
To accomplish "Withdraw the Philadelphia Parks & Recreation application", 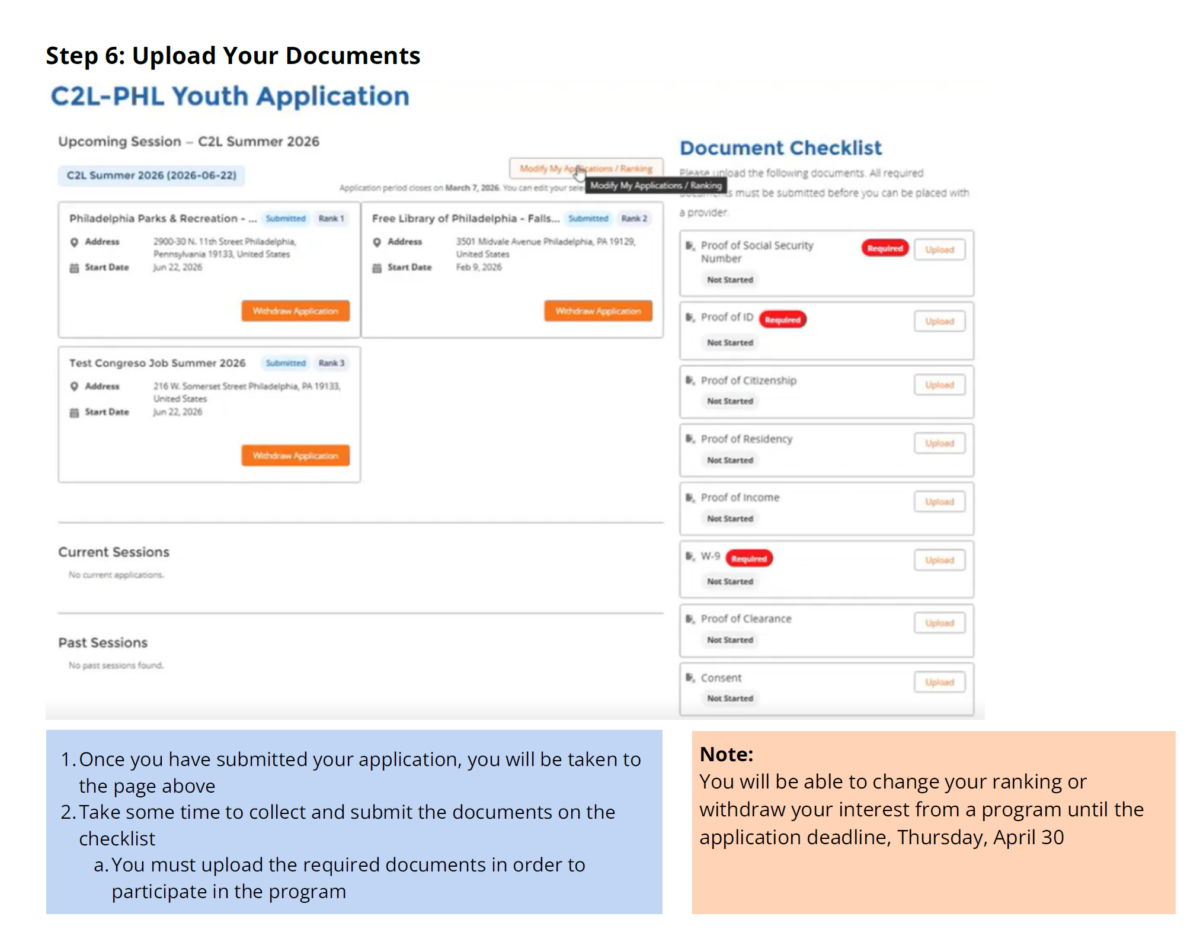I will 295,311.
